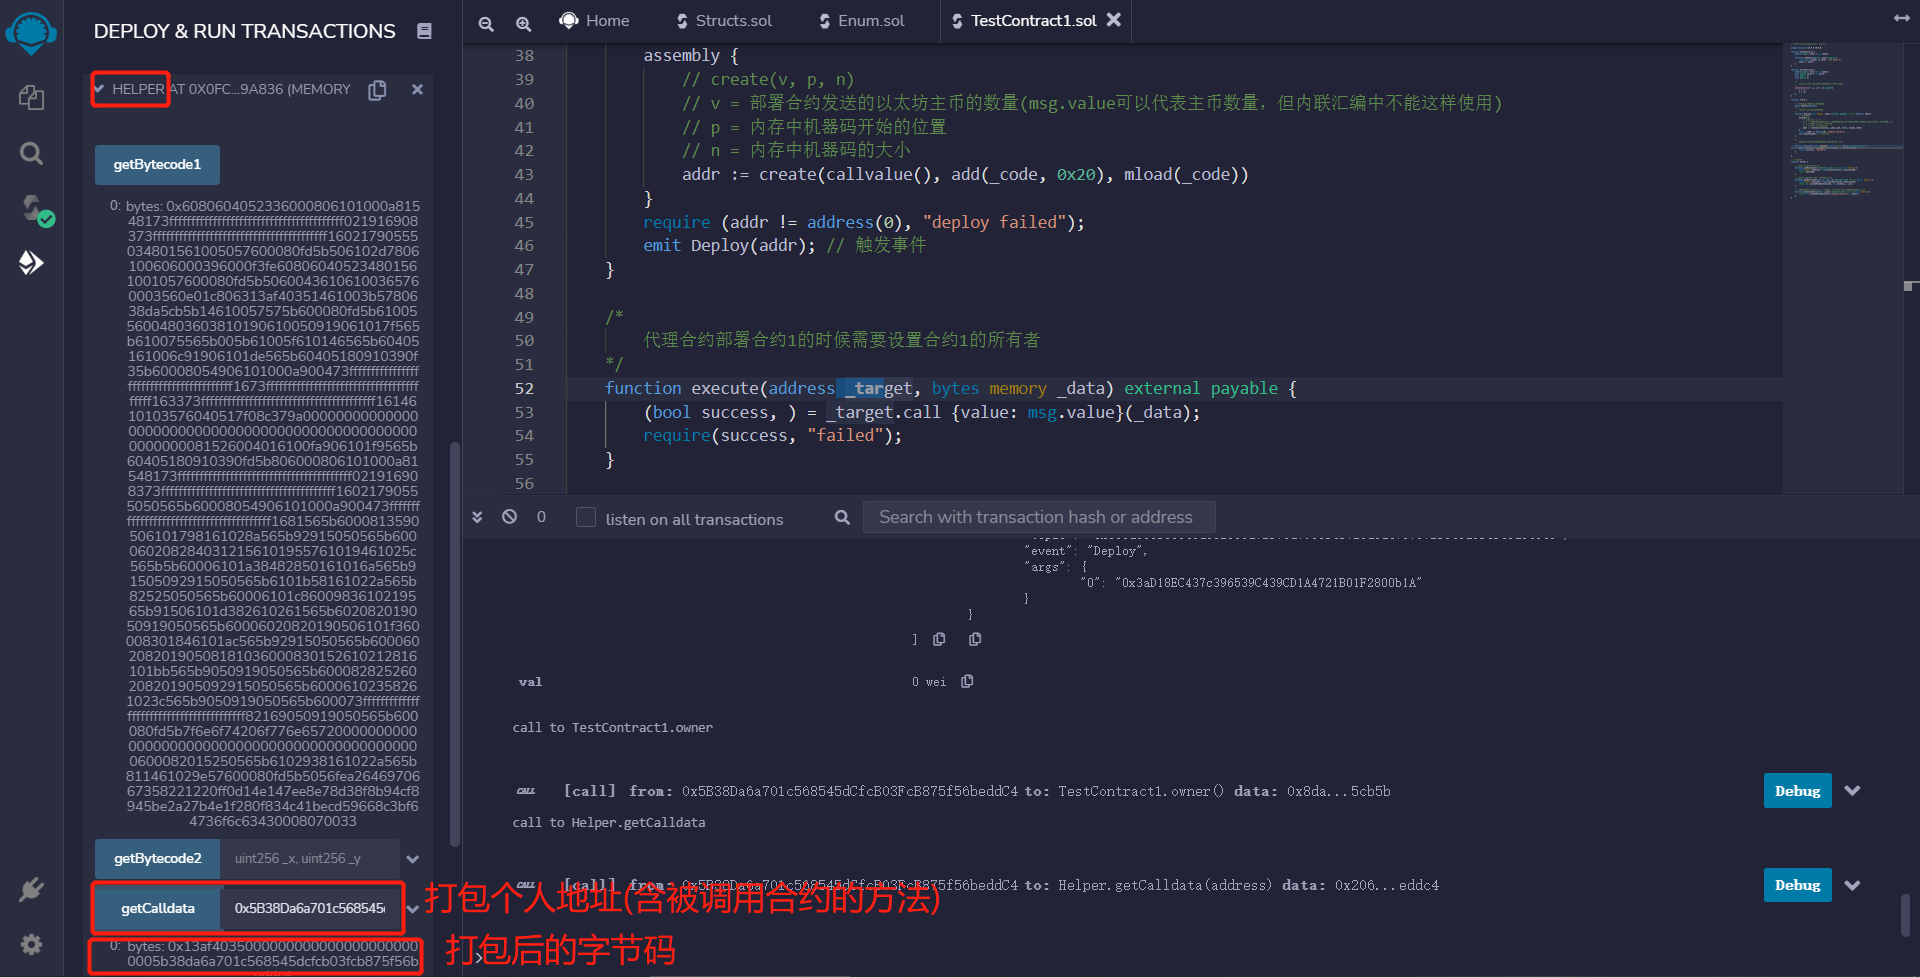
Task: Switch to the Home tab
Action: [x=594, y=21]
